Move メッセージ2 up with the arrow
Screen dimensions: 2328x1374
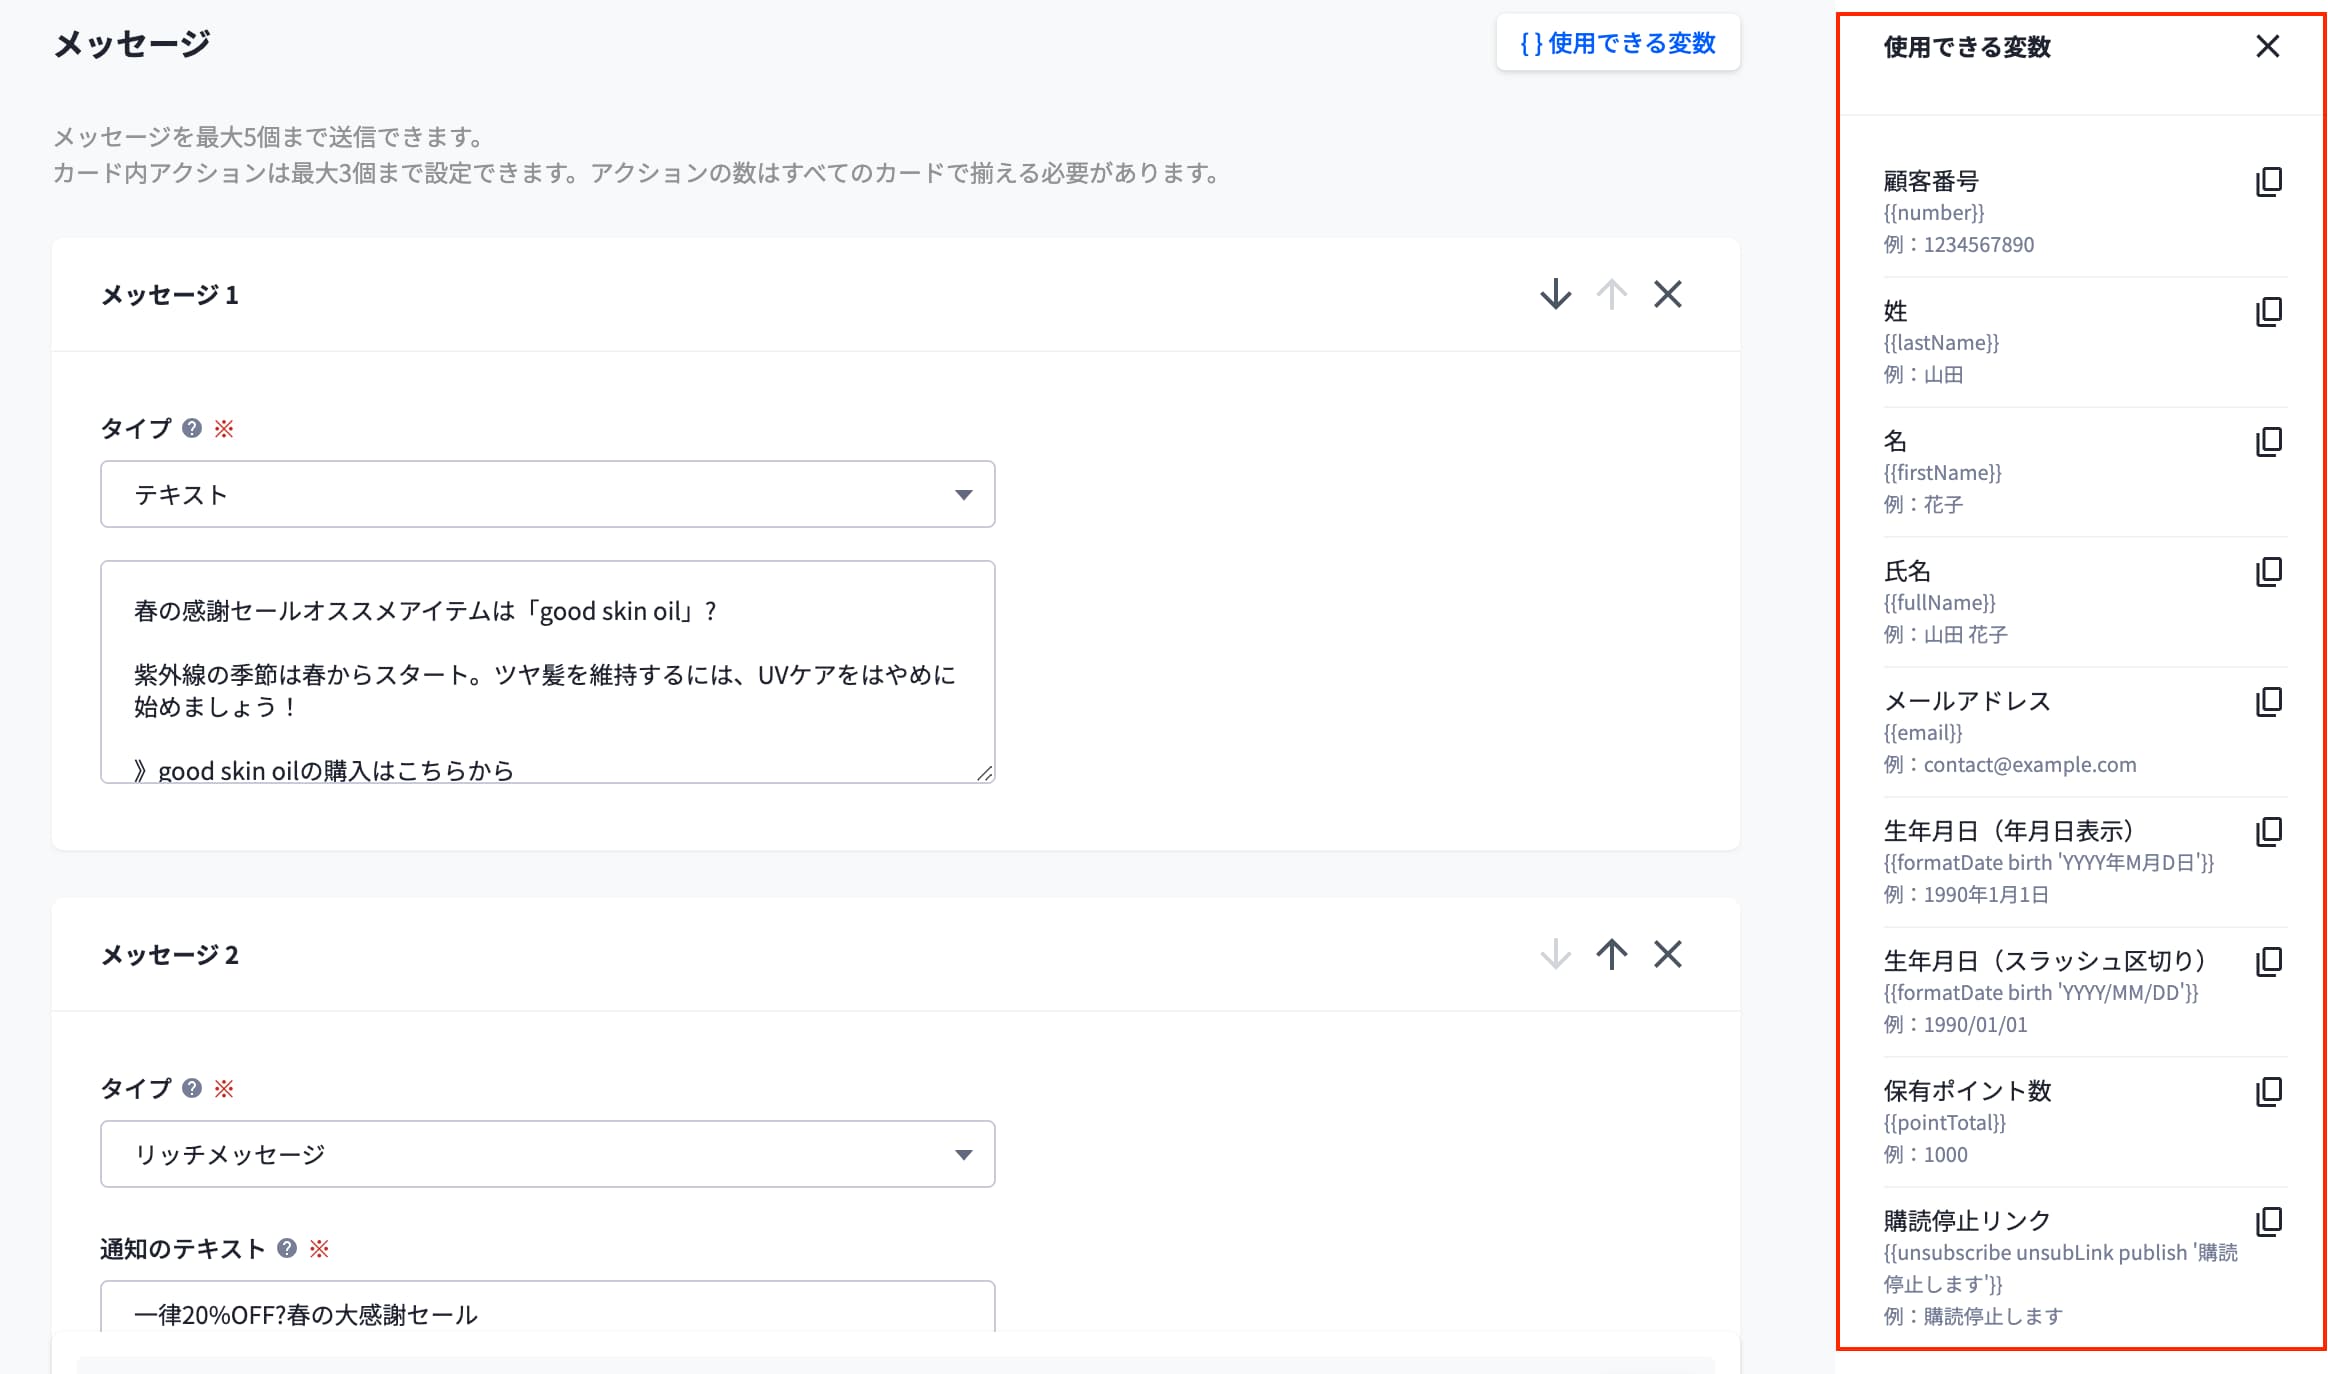[1612, 955]
